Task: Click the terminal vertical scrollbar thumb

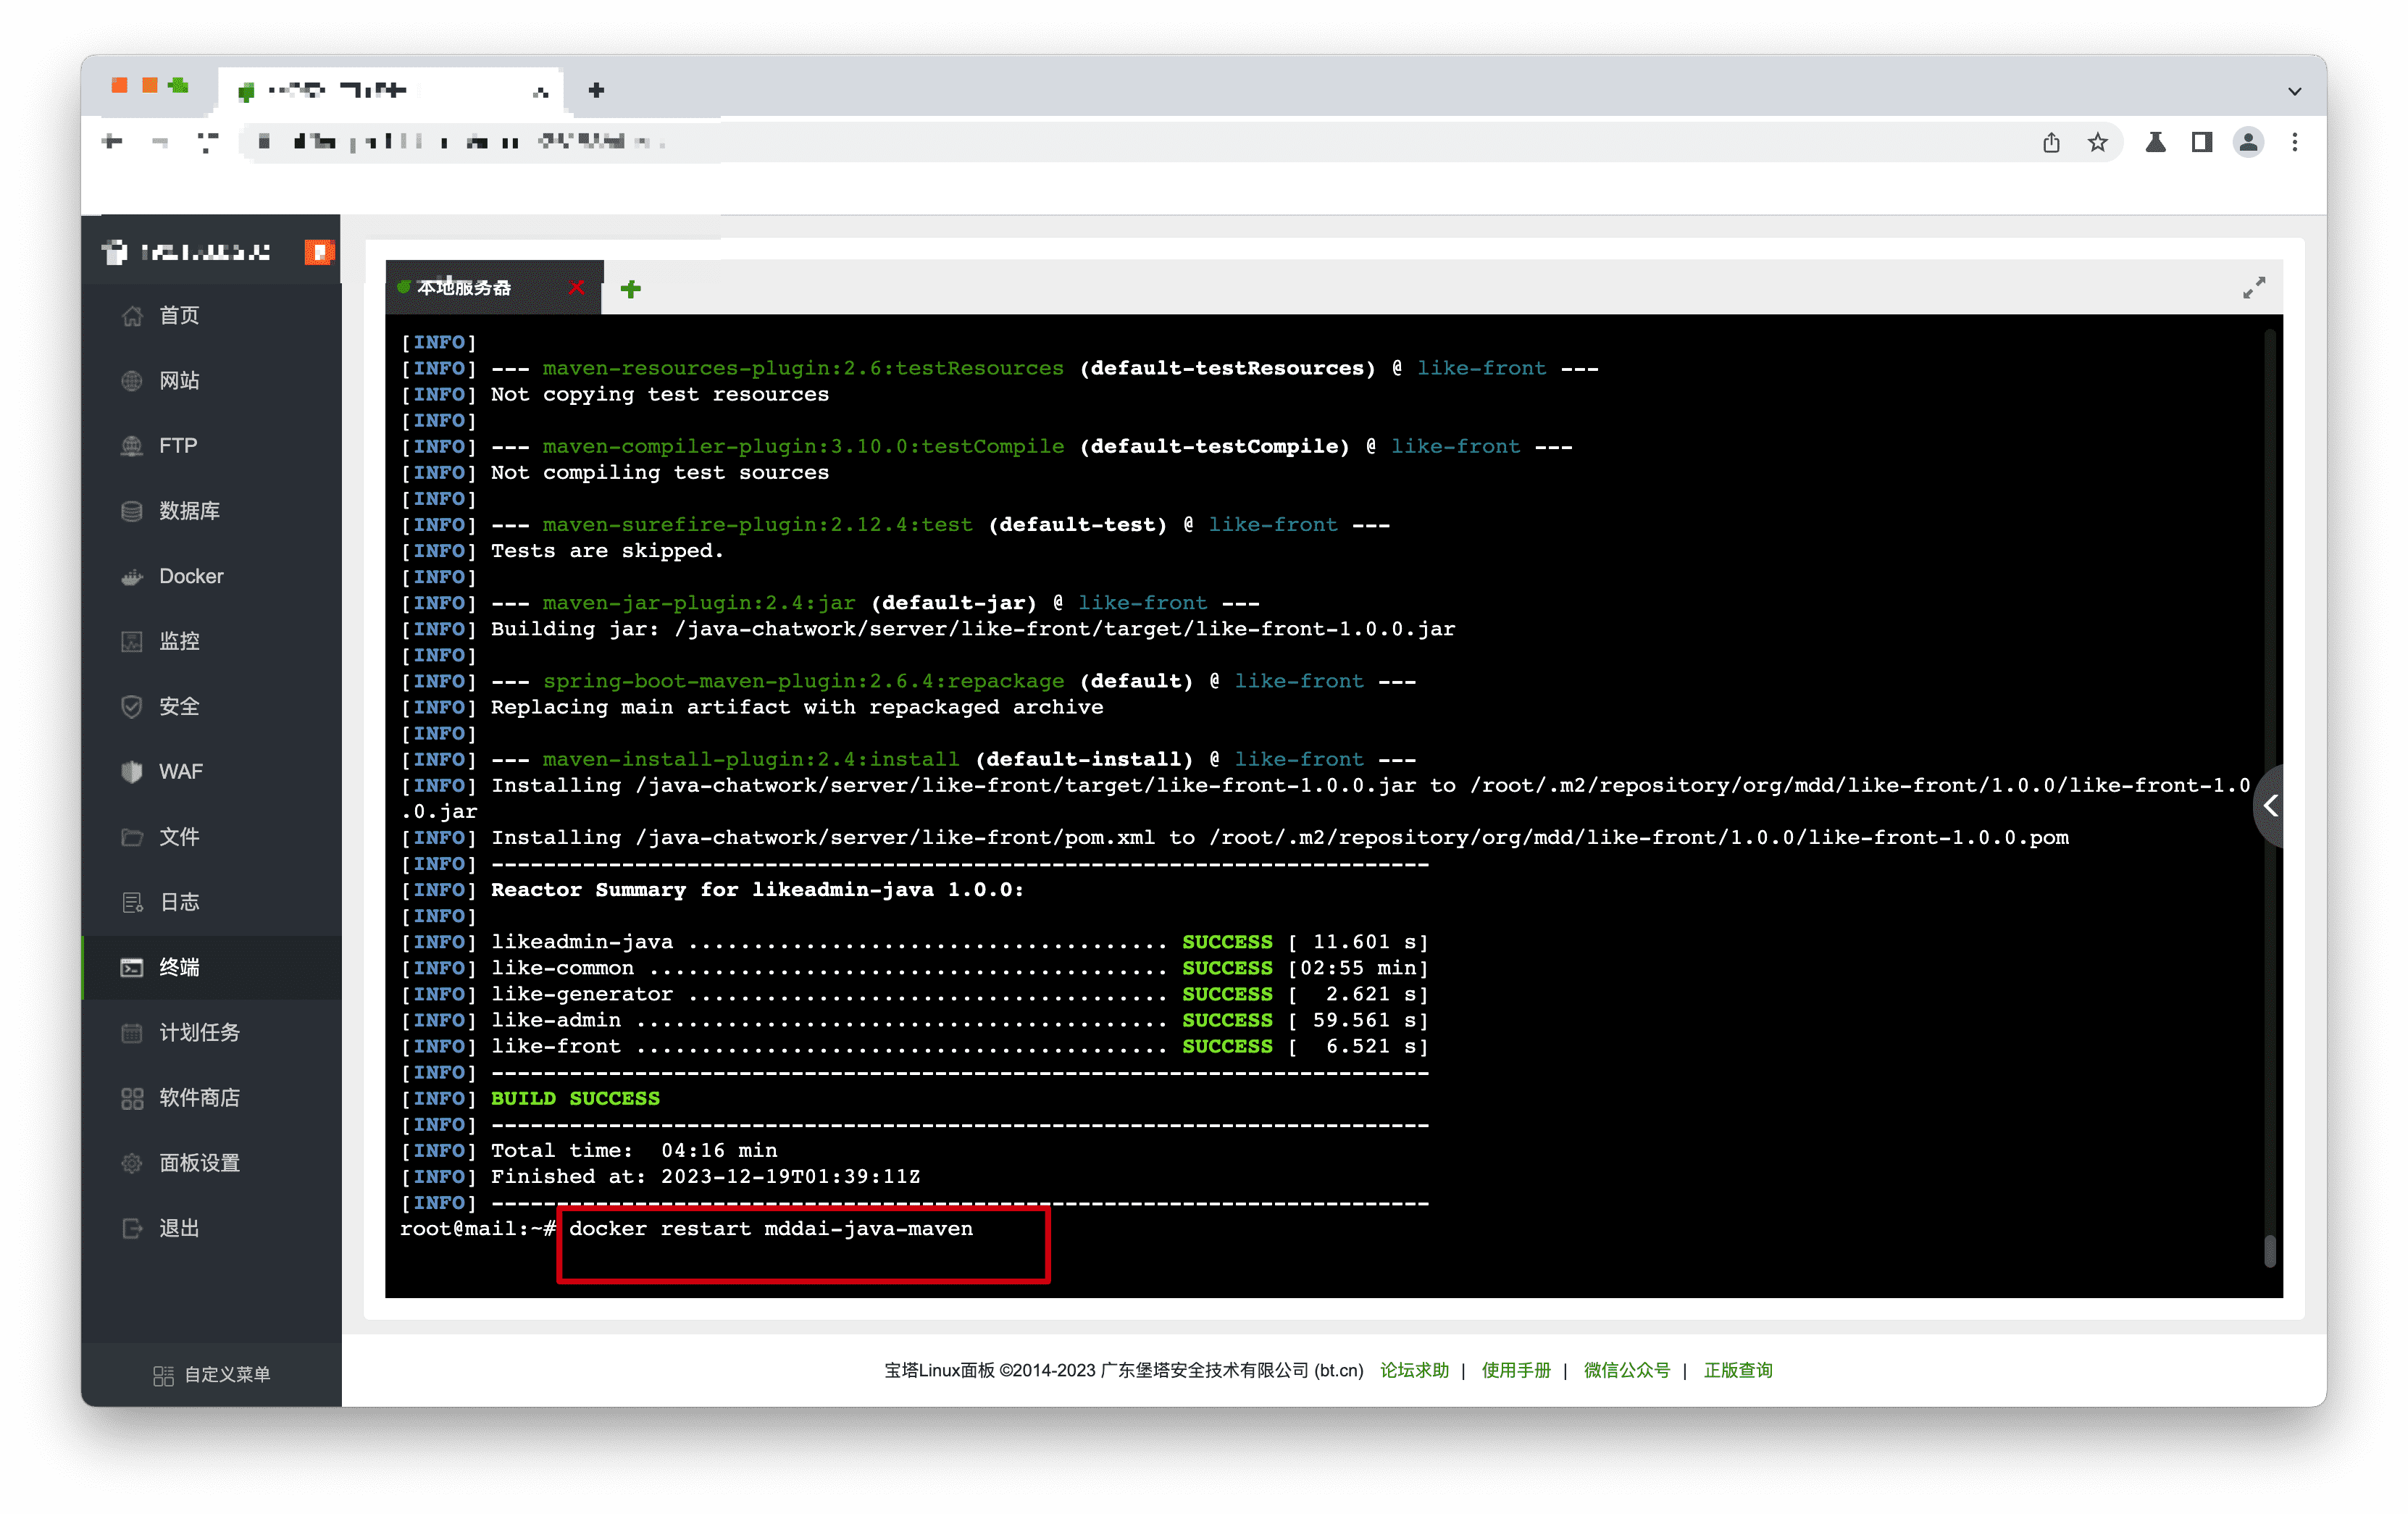Action: tap(2270, 1251)
